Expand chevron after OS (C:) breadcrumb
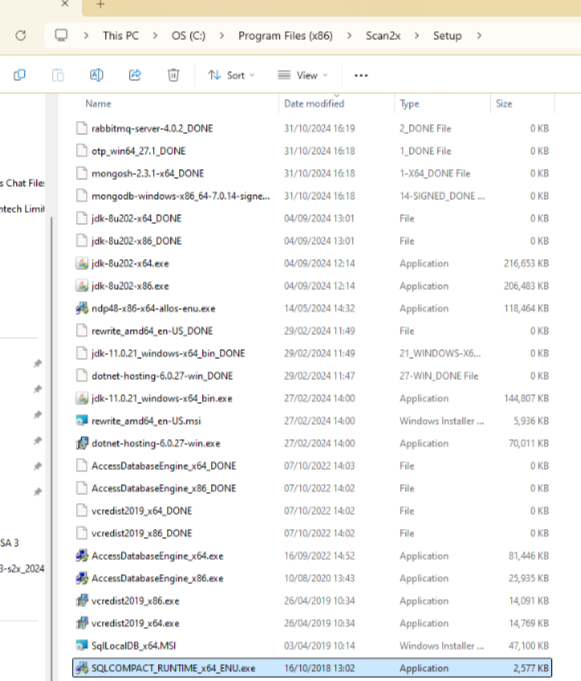Viewport: 581px width, 681px height. click(x=222, y=36)
